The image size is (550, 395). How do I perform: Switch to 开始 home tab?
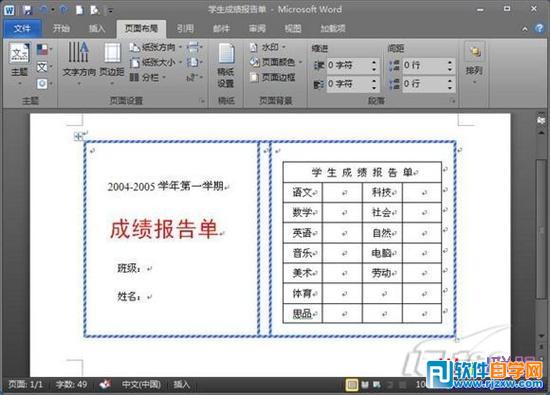(61, 28)
